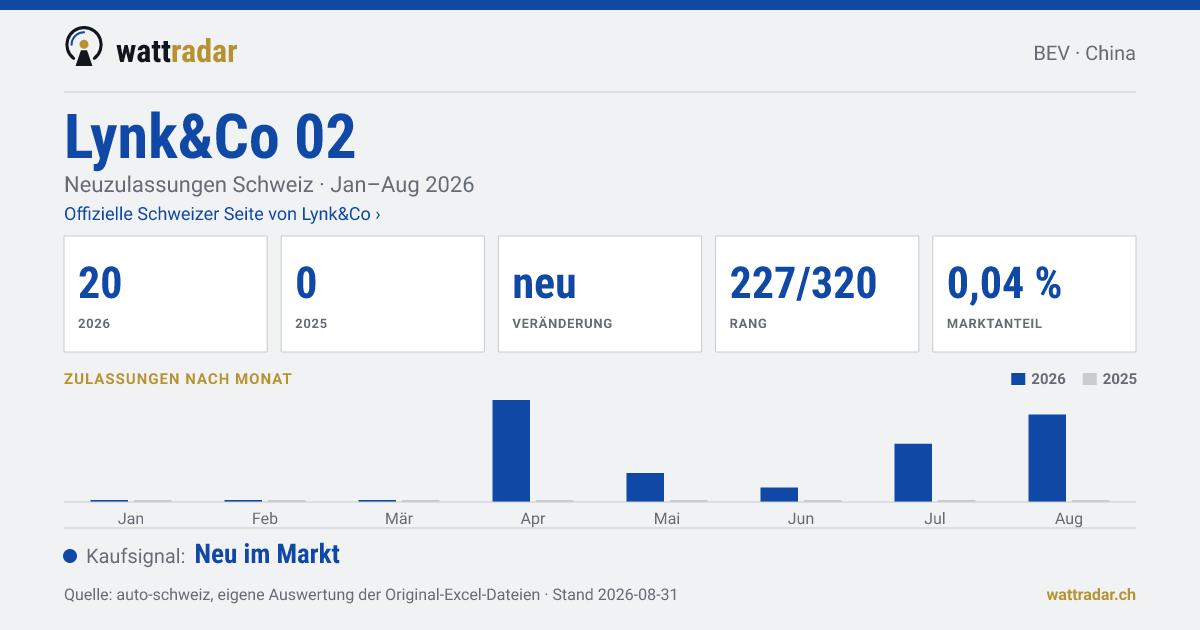Screen dimensions: 1200x630
Task: Click the Mai axis label
Action: (667, 518)
